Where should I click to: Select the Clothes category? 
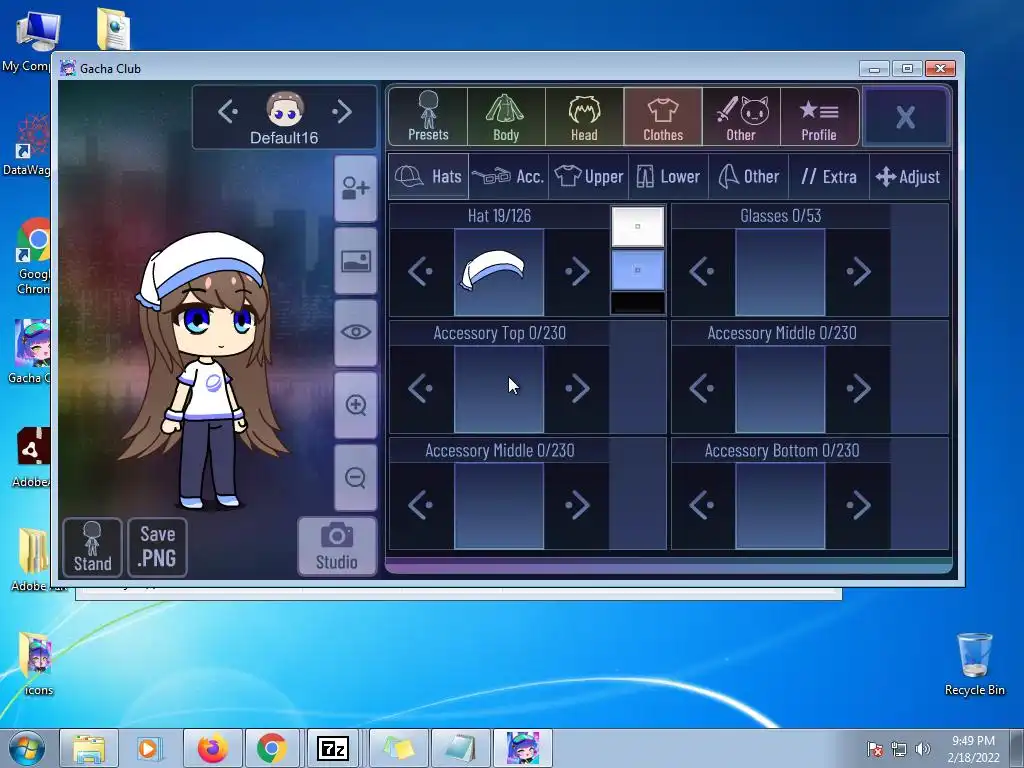pos(663,116)
